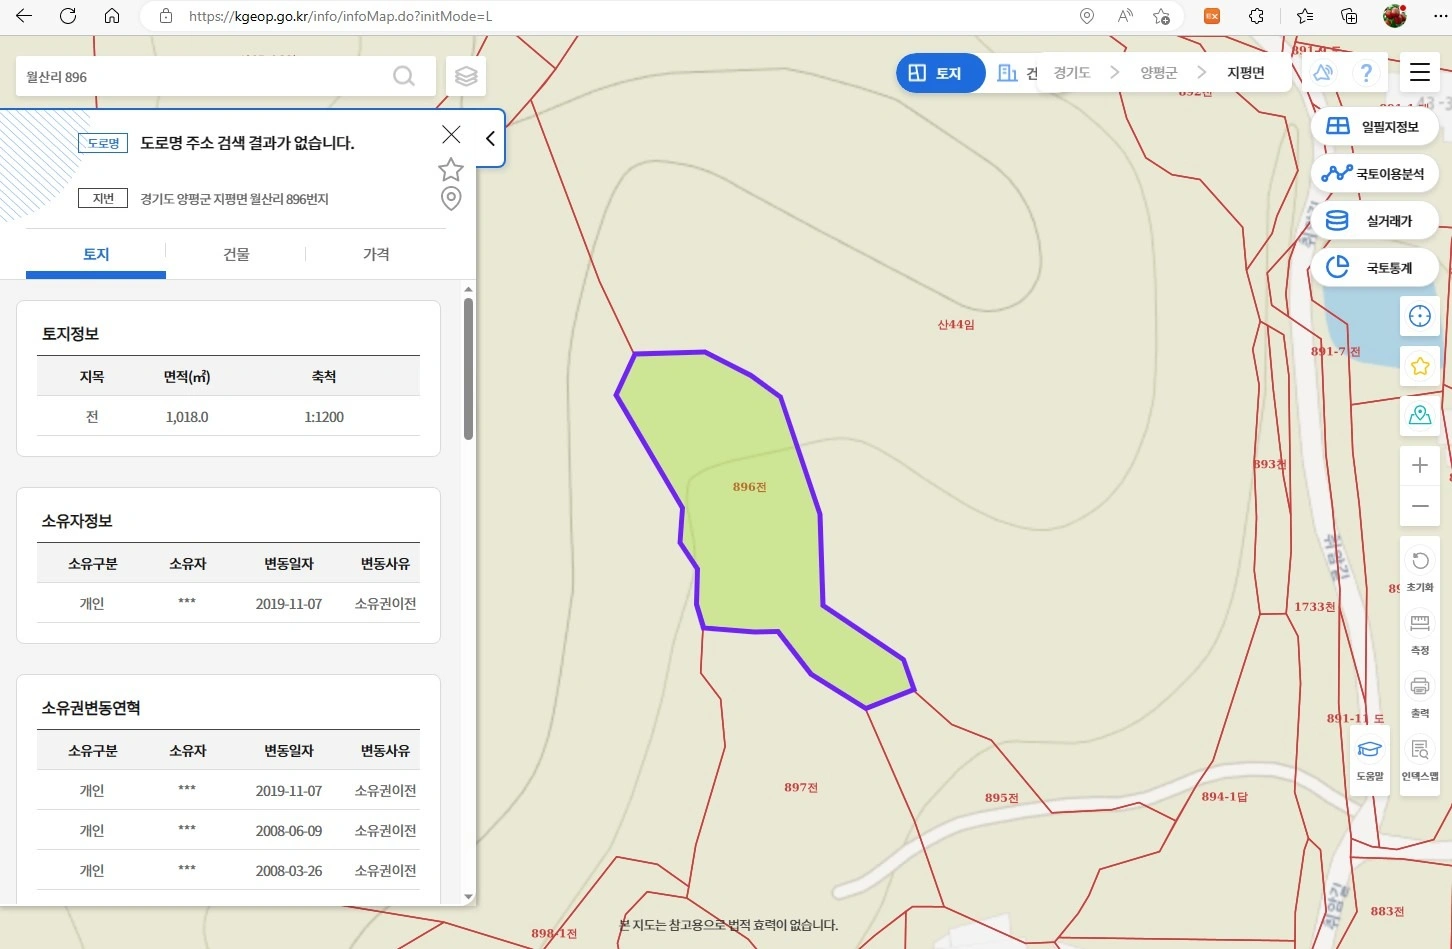Screen dimensions: 1452x949
Task: Click the 일필지정보 button
Action: 1375,126
